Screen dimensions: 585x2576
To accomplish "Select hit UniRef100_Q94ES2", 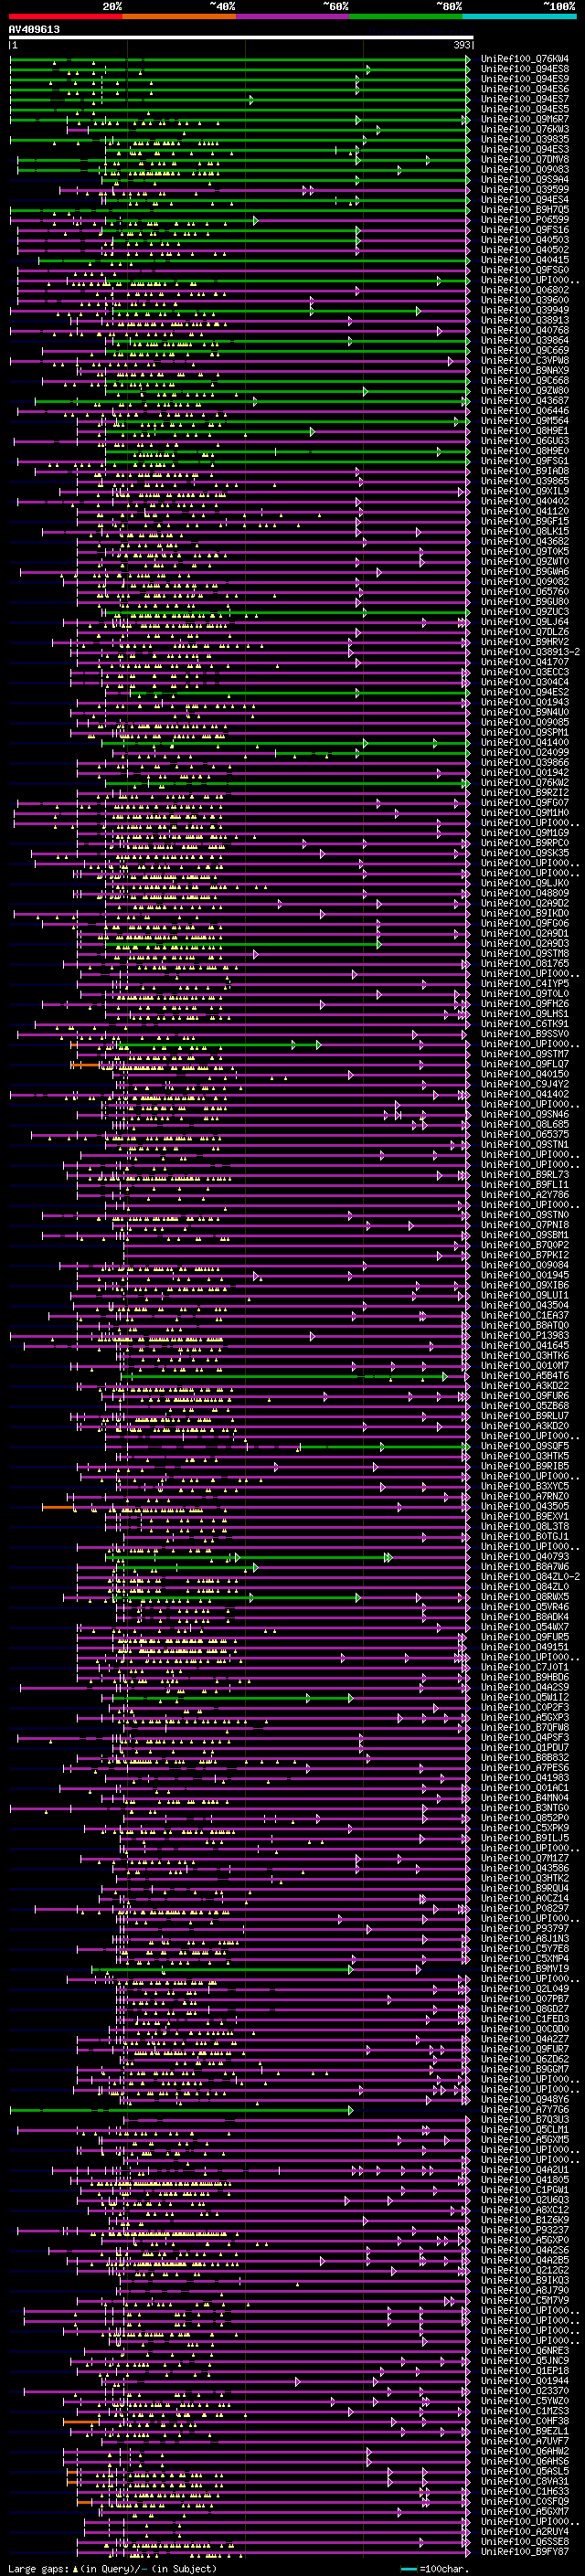I will click(525, 692).
